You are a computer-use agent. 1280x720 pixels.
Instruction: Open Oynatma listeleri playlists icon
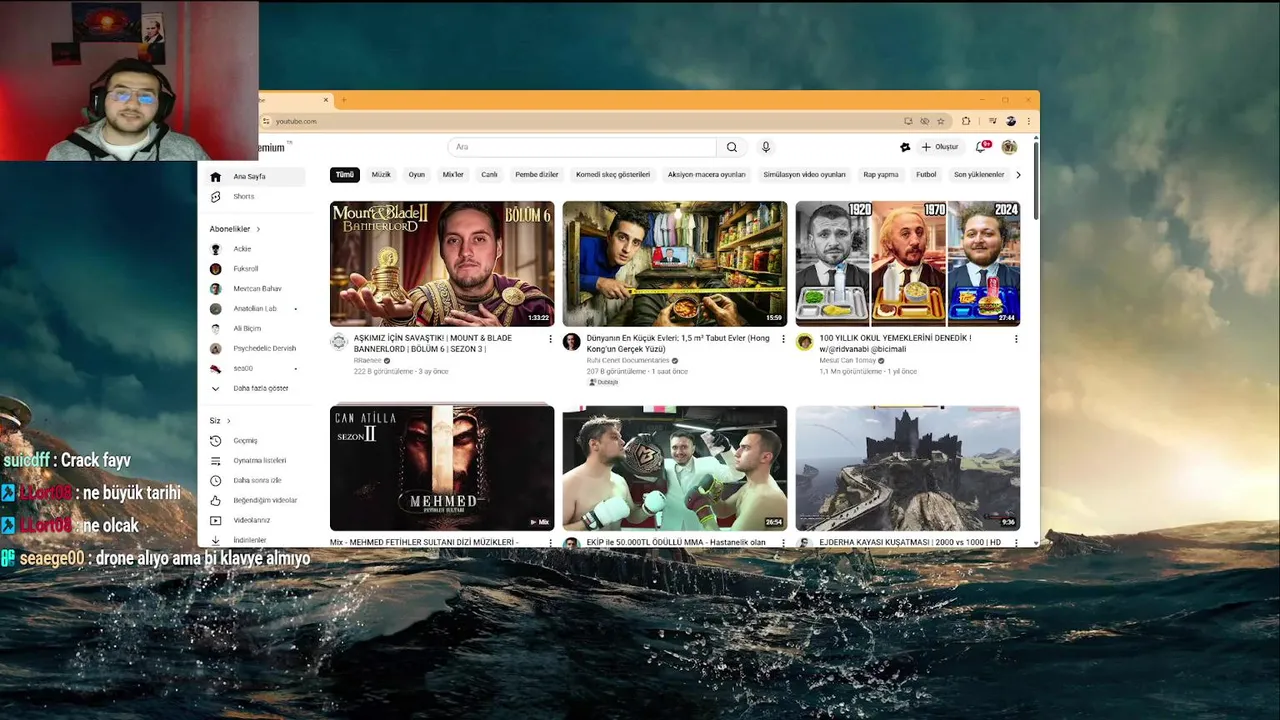[x=215, y=461]
